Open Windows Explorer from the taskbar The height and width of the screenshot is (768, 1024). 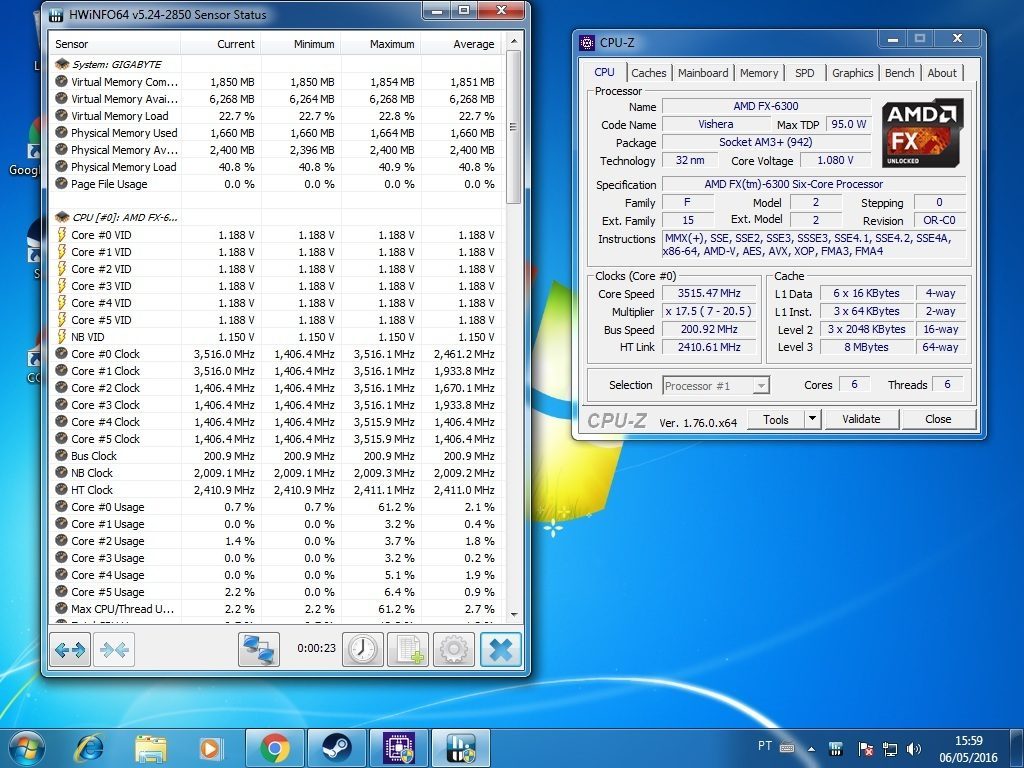pos(151,748)
